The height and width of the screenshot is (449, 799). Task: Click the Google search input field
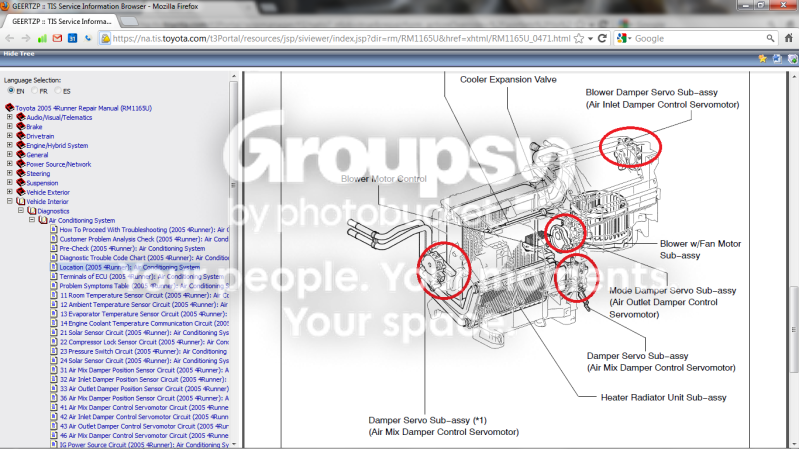pos(699,39)
